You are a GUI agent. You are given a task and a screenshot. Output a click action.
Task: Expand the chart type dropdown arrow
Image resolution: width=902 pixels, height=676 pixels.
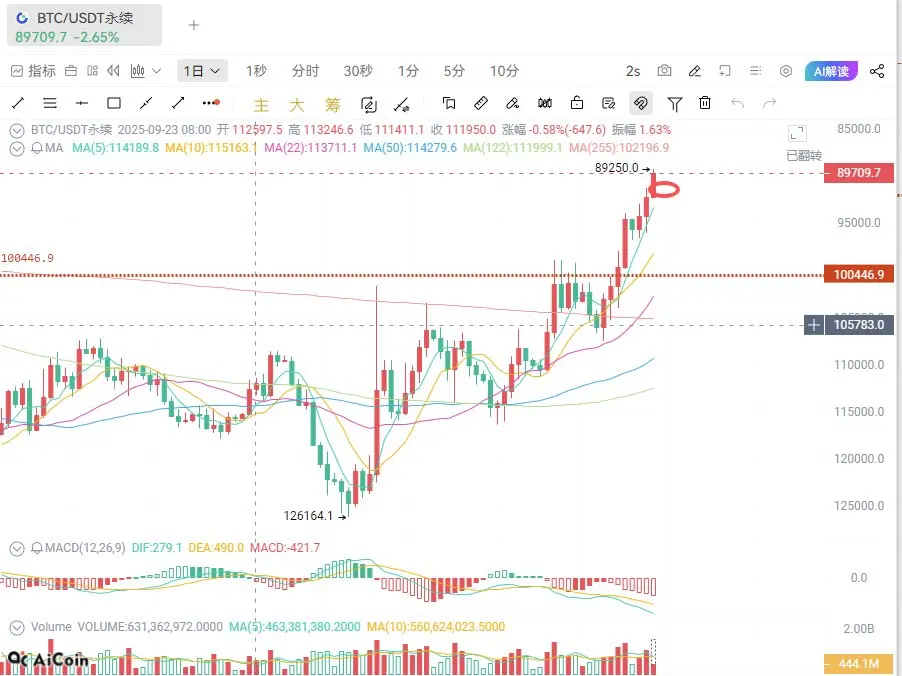[156, 71]
